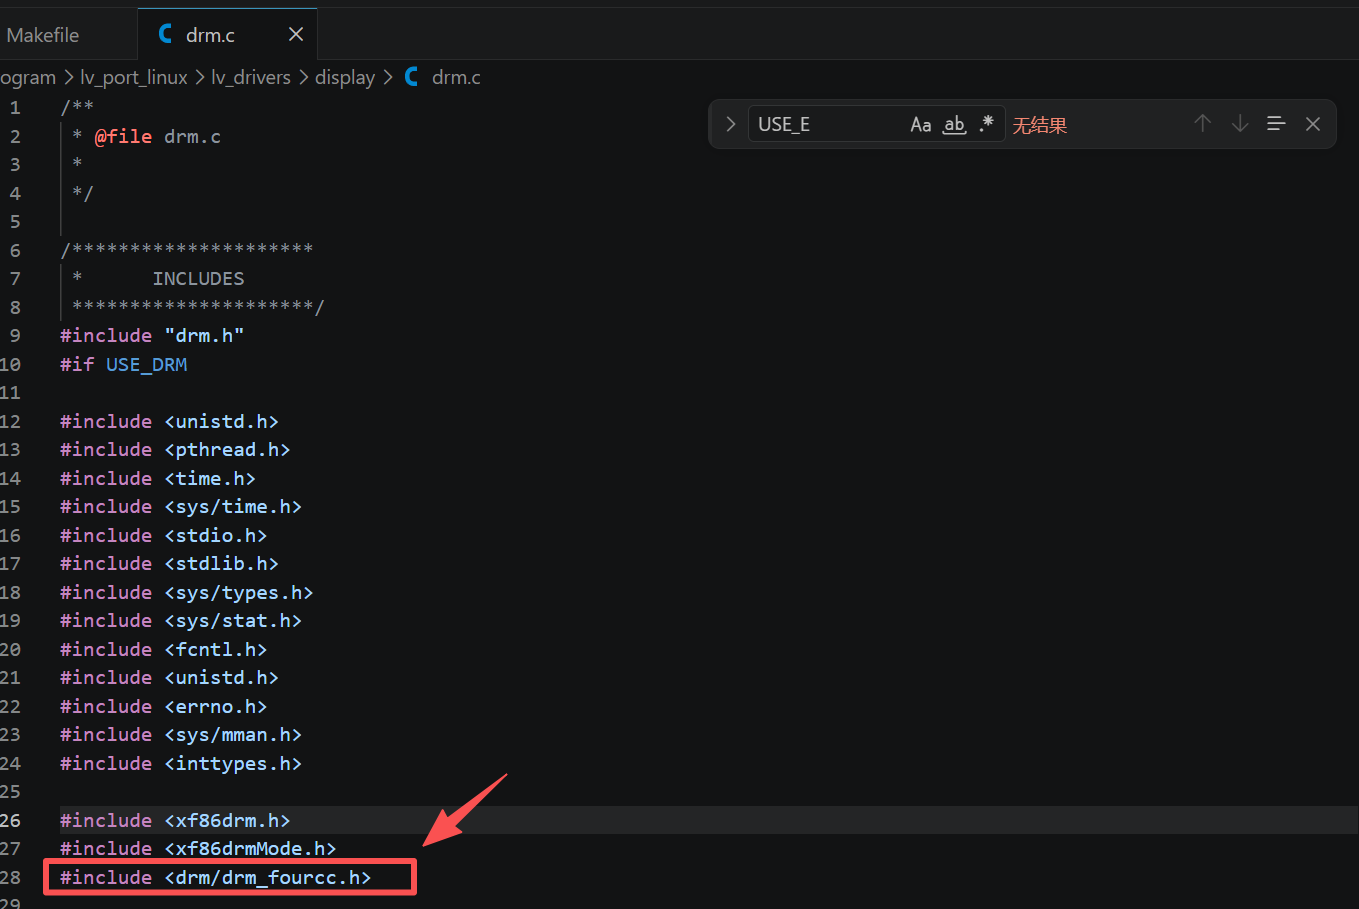
Task: Click the INCLUDES comment heading
Action: click(198, 279)
